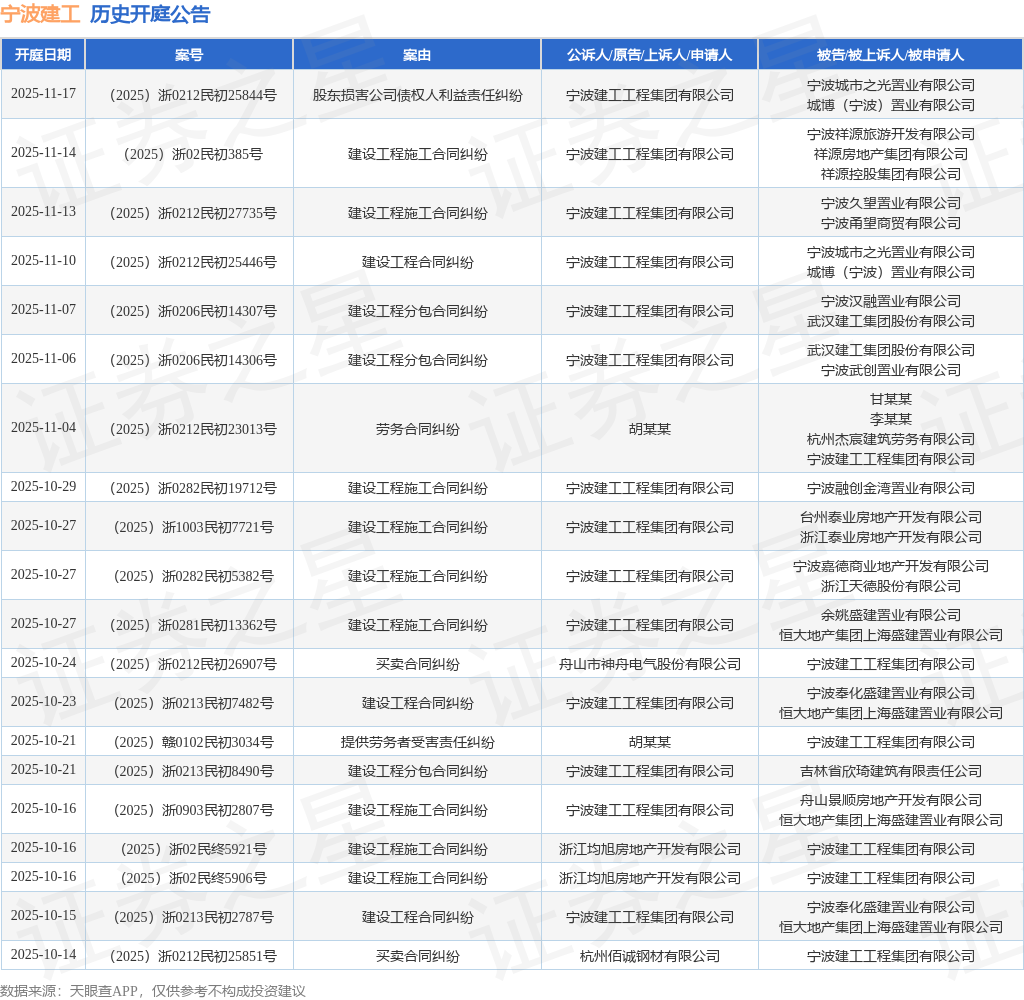Click 提供劳务者受害责任纠纷 cause cell

[x=417, y=742]
